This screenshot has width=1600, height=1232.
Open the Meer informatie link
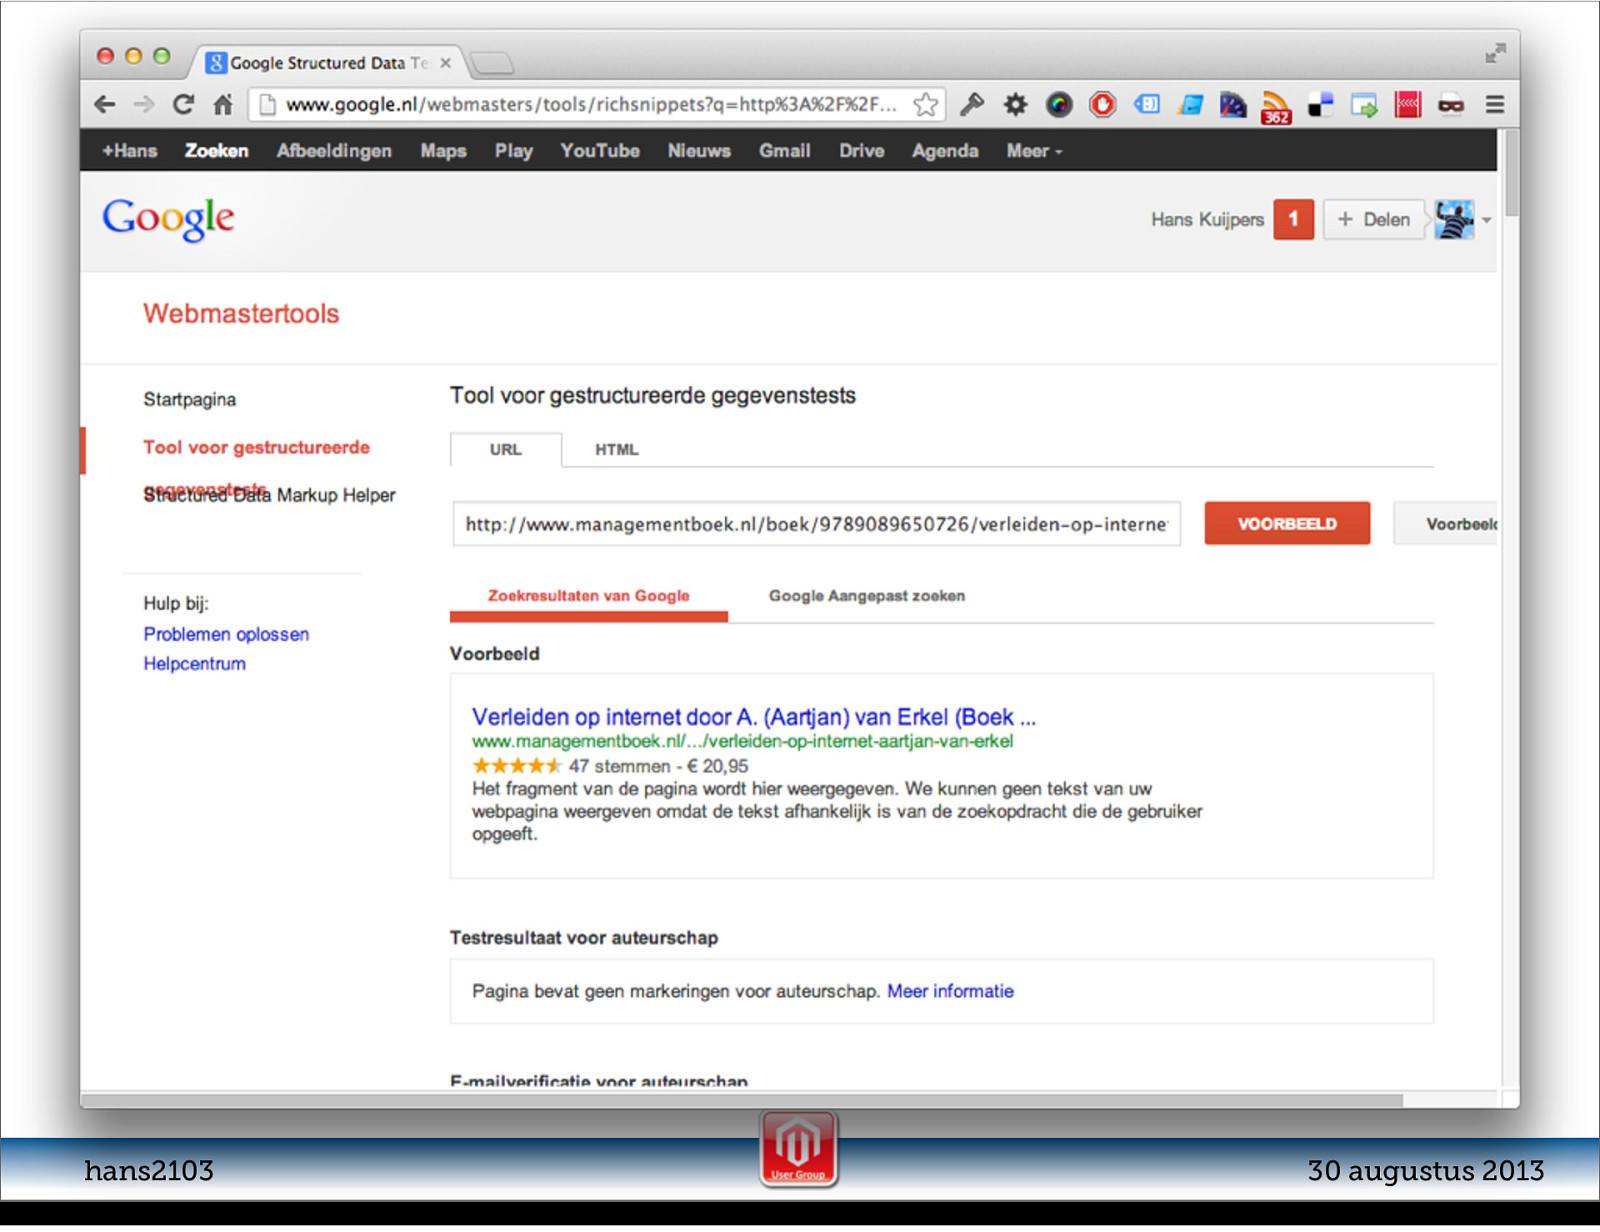point(950,991)
